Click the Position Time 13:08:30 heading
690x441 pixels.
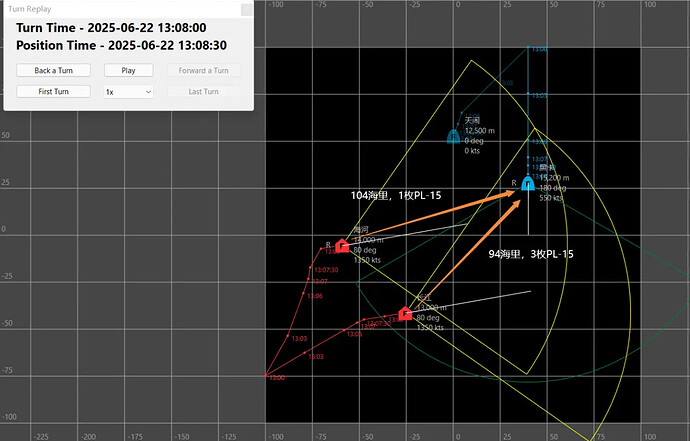tap(121, 45)
